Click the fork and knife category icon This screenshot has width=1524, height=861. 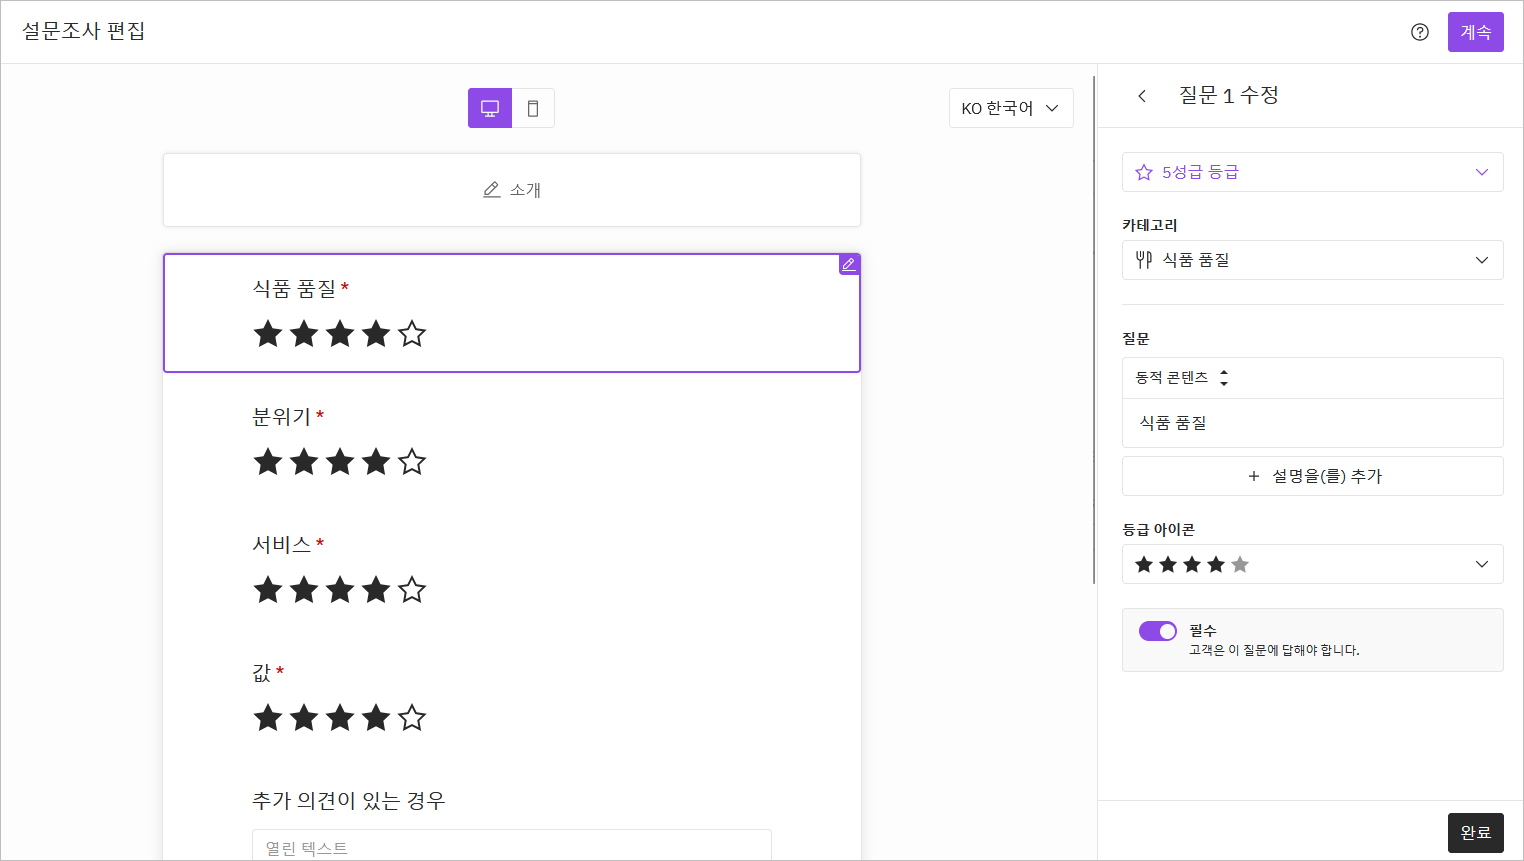[x=1144, y=260]
